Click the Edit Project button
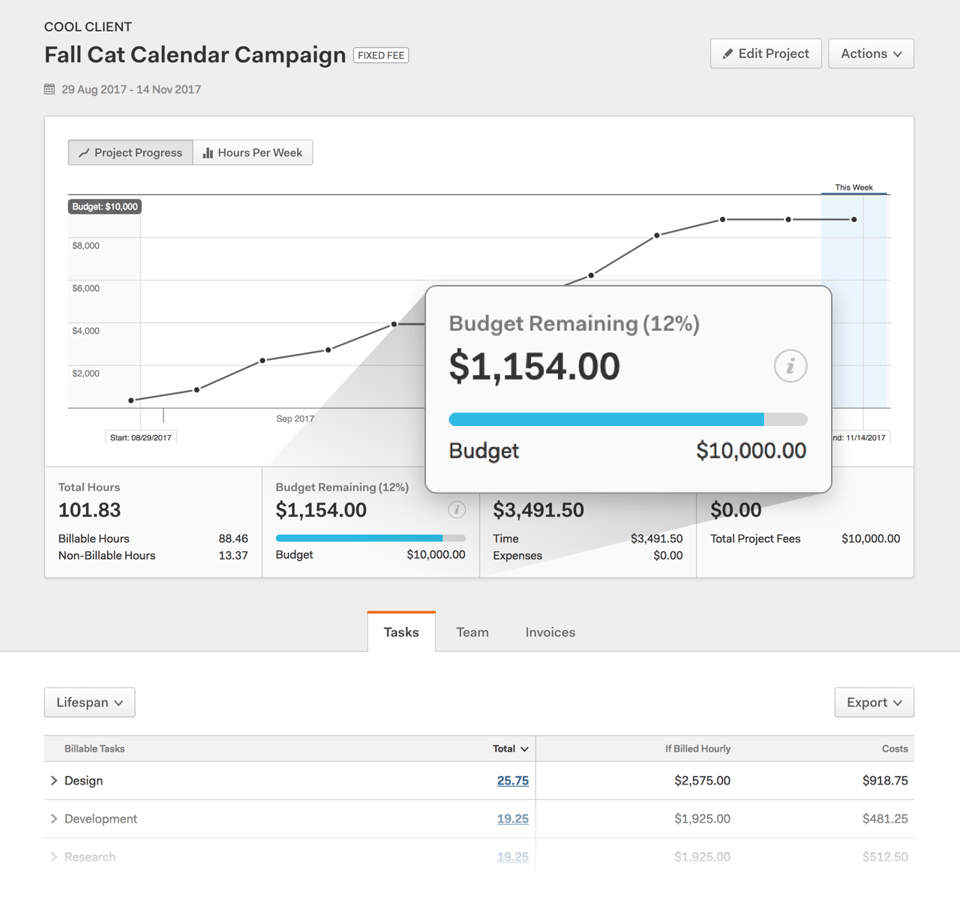The height and width of the screenshot is (900, 960). pyautogui.click(x=765, y=53)
